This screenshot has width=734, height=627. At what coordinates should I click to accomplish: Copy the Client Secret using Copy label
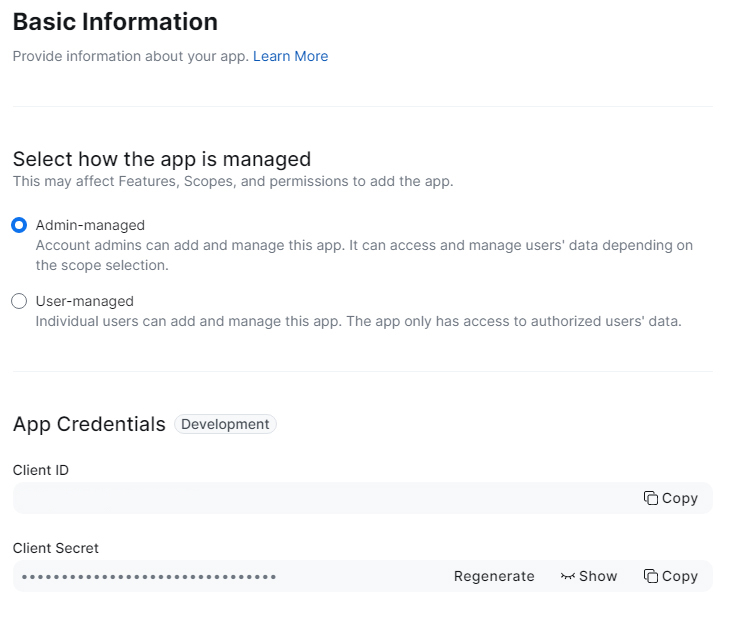[x=680, y=576]
